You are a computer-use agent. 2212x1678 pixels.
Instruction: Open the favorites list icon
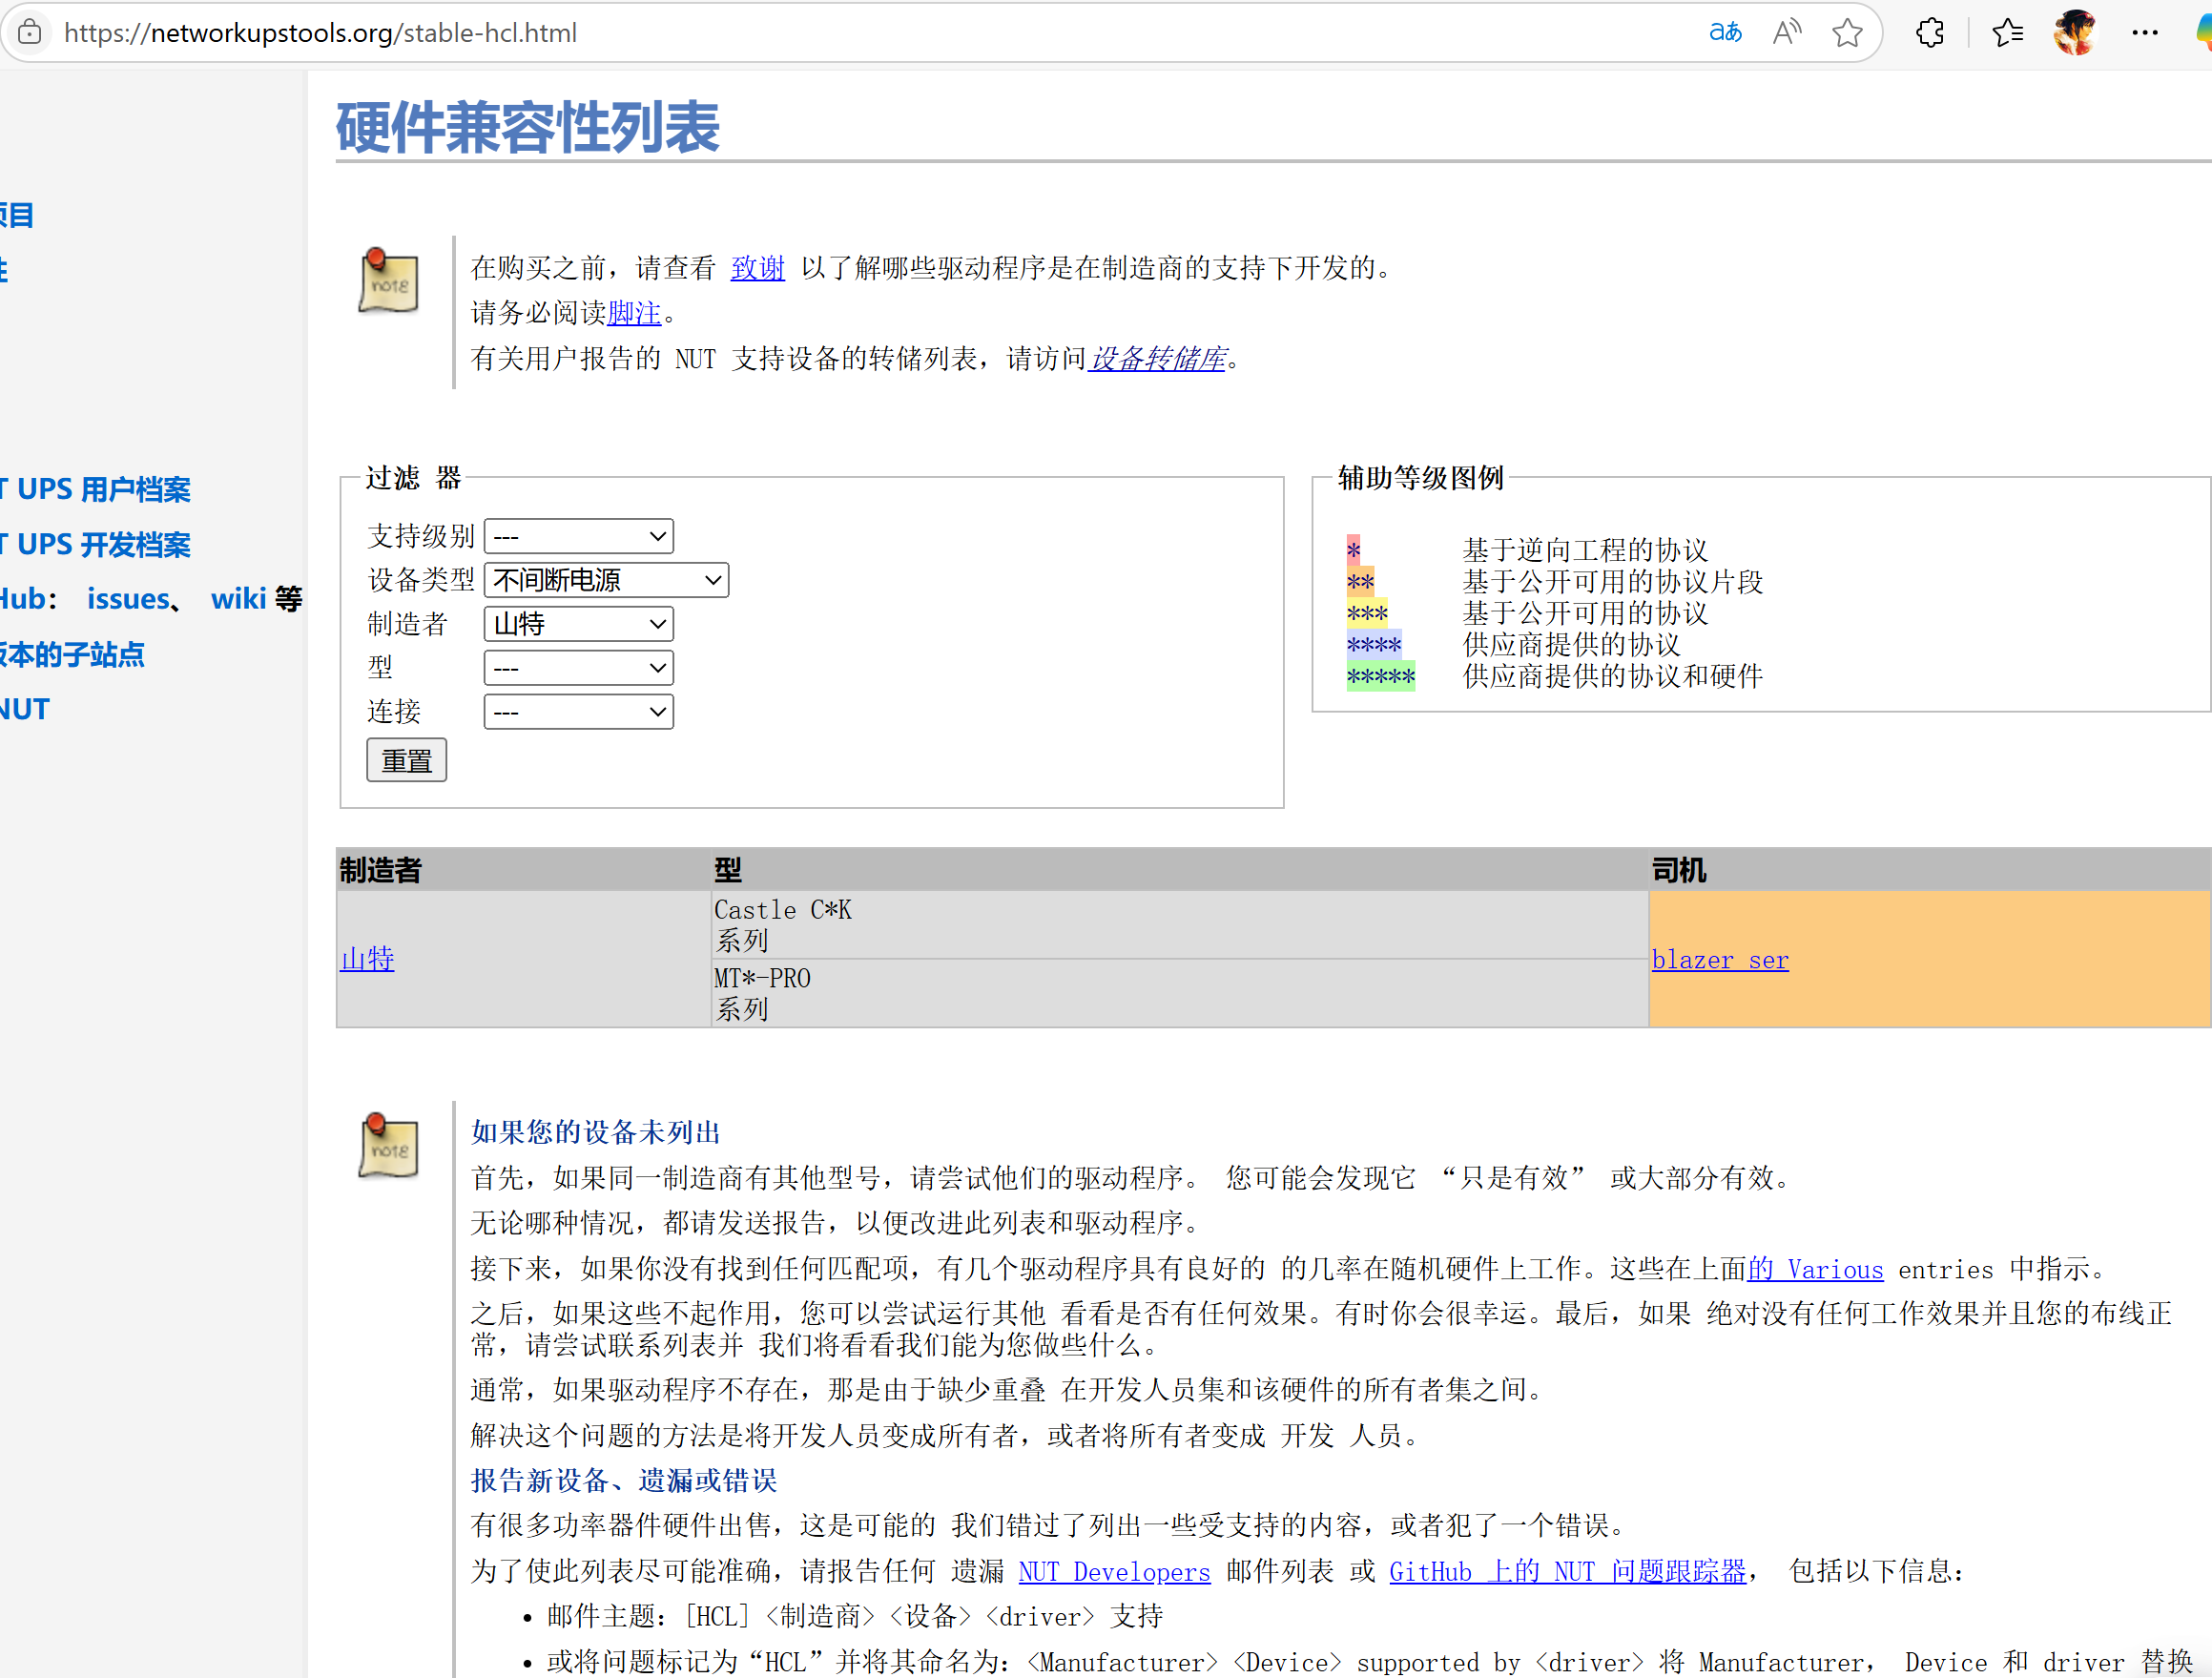pyautogui.click(x=2007, y=33)
